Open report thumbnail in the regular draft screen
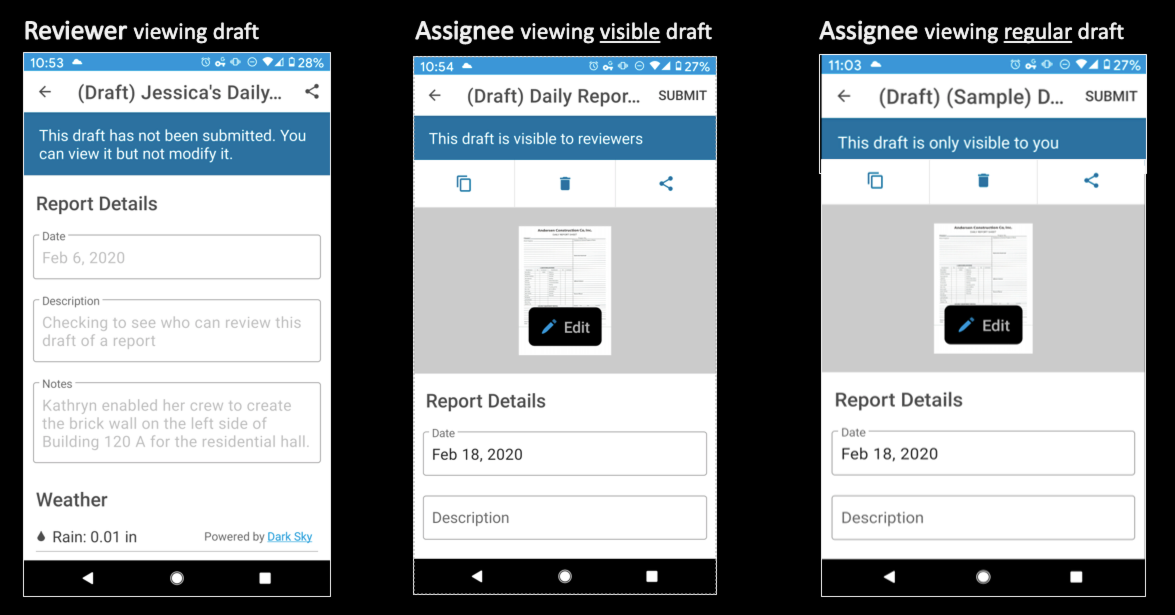This screenshot has width=1175, height=615. tap(983, 262)
